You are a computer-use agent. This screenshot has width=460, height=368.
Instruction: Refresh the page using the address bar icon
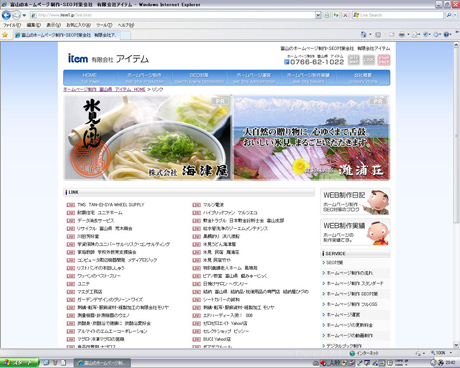pos(336,15)
